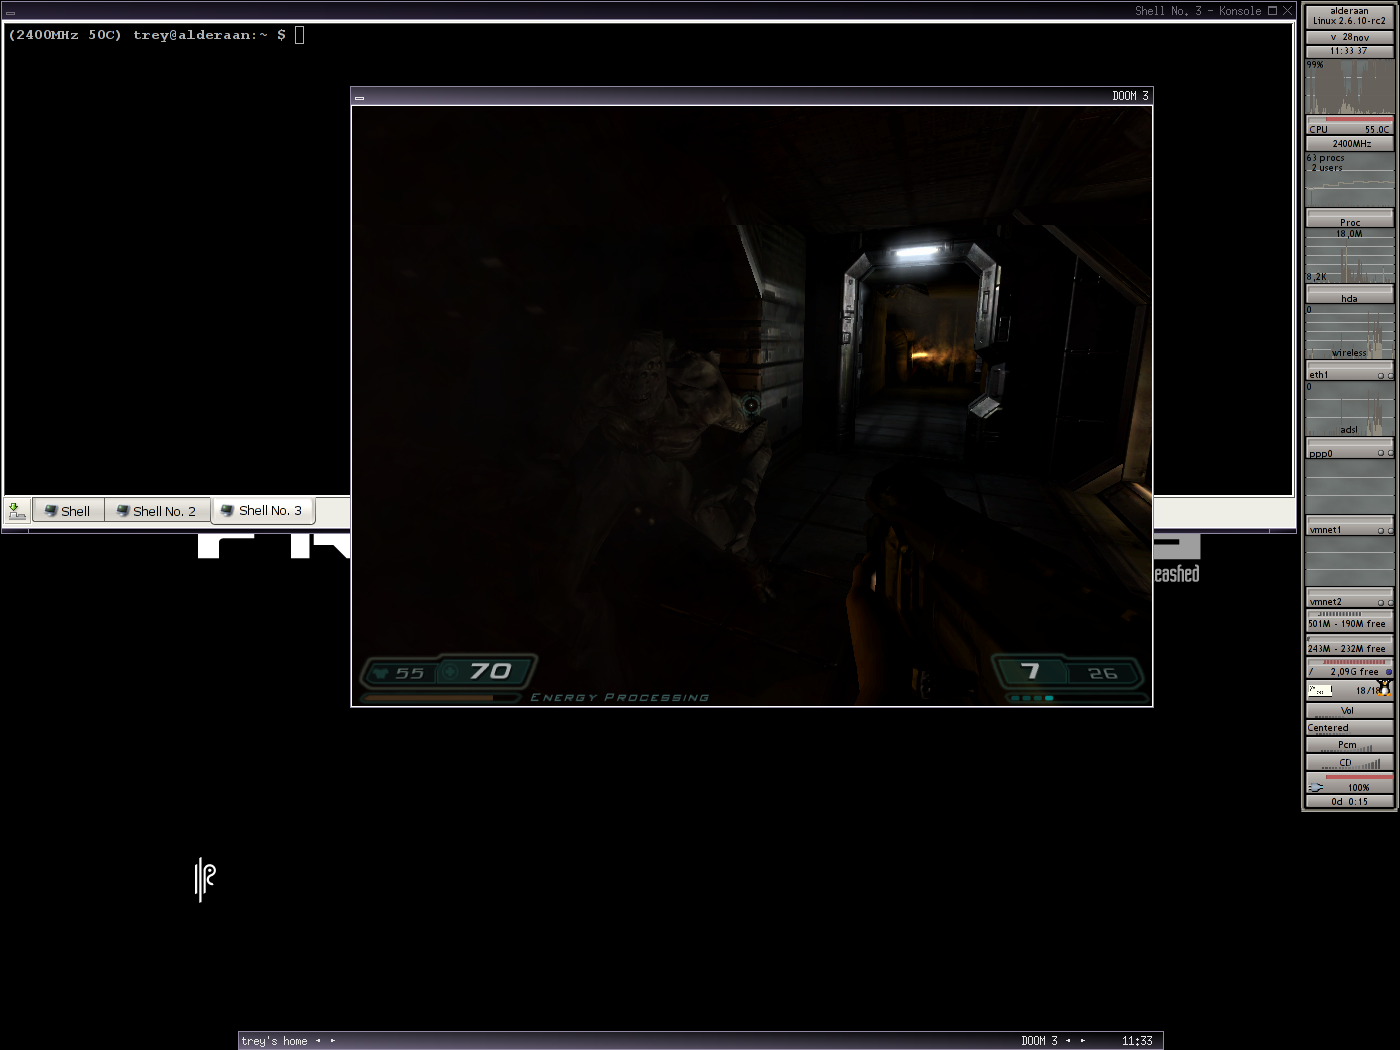Click the health value 70 on DOOM HUD
This screenshot has width=1400, height=1050.
pos(491,671)
